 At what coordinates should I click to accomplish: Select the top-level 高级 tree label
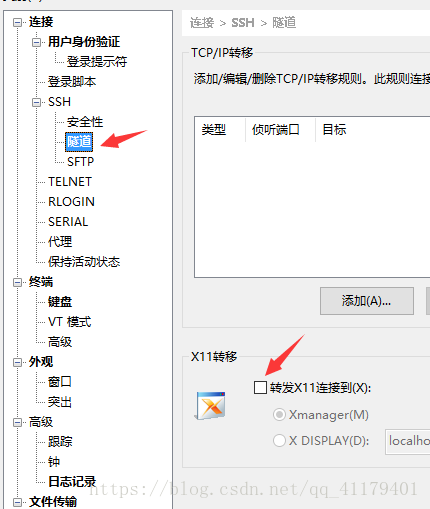(41, 422)
